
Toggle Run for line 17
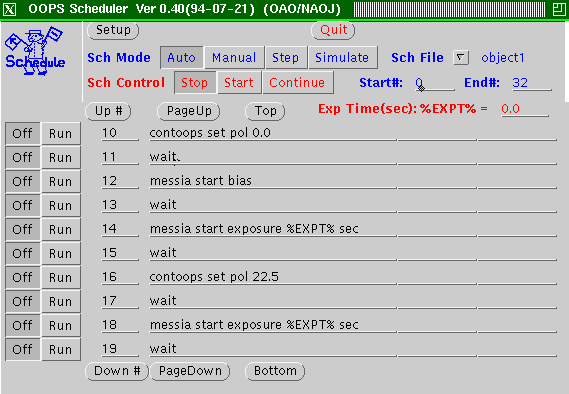point(61,301)
